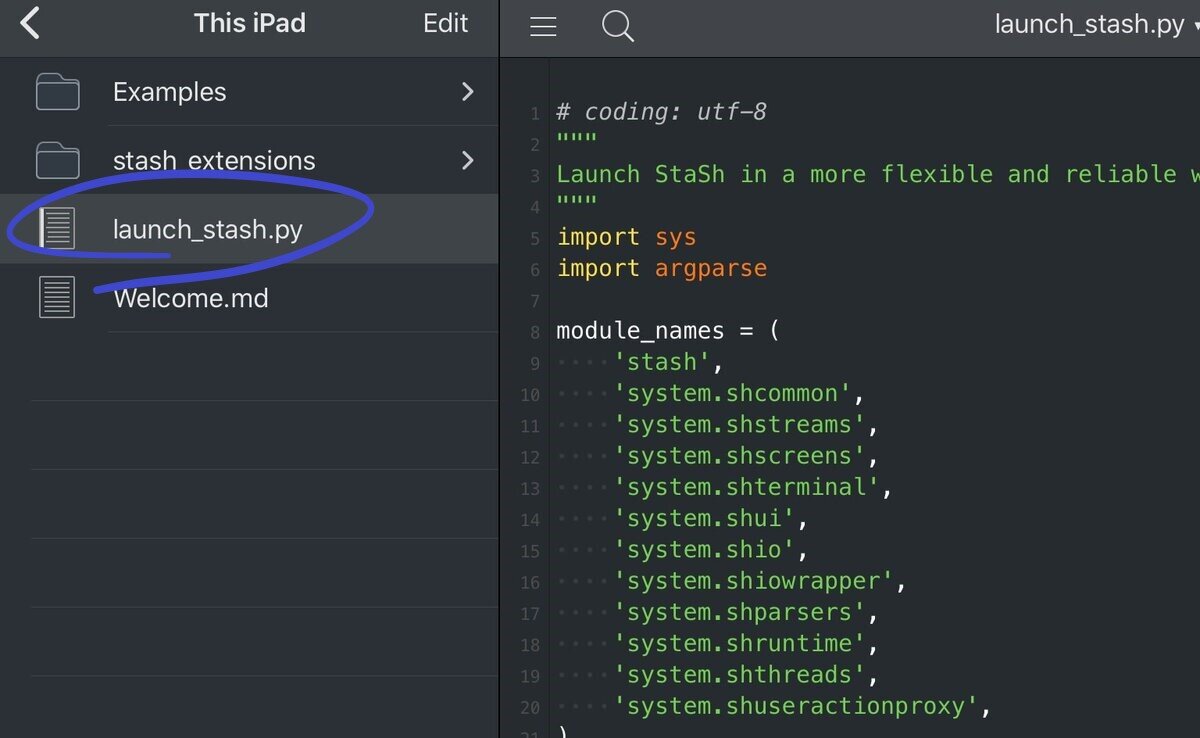Tap the launch_stash.py document icon
Viewport: 1200px width, 738px height.
[x=57, y=228]
